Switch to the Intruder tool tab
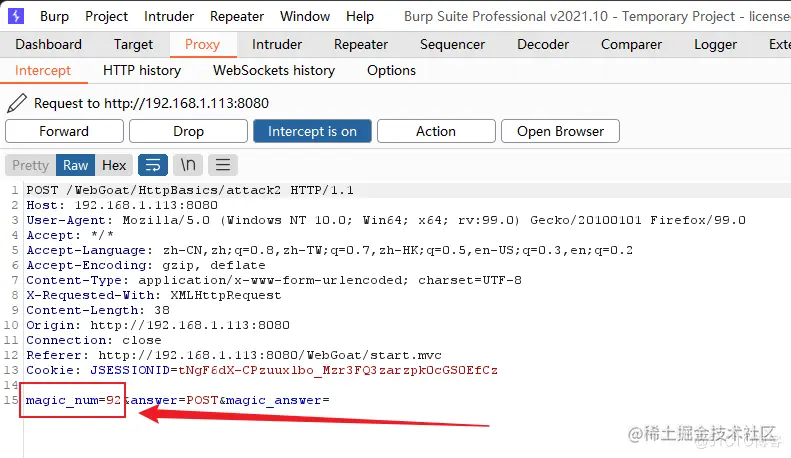 (277, 44)
